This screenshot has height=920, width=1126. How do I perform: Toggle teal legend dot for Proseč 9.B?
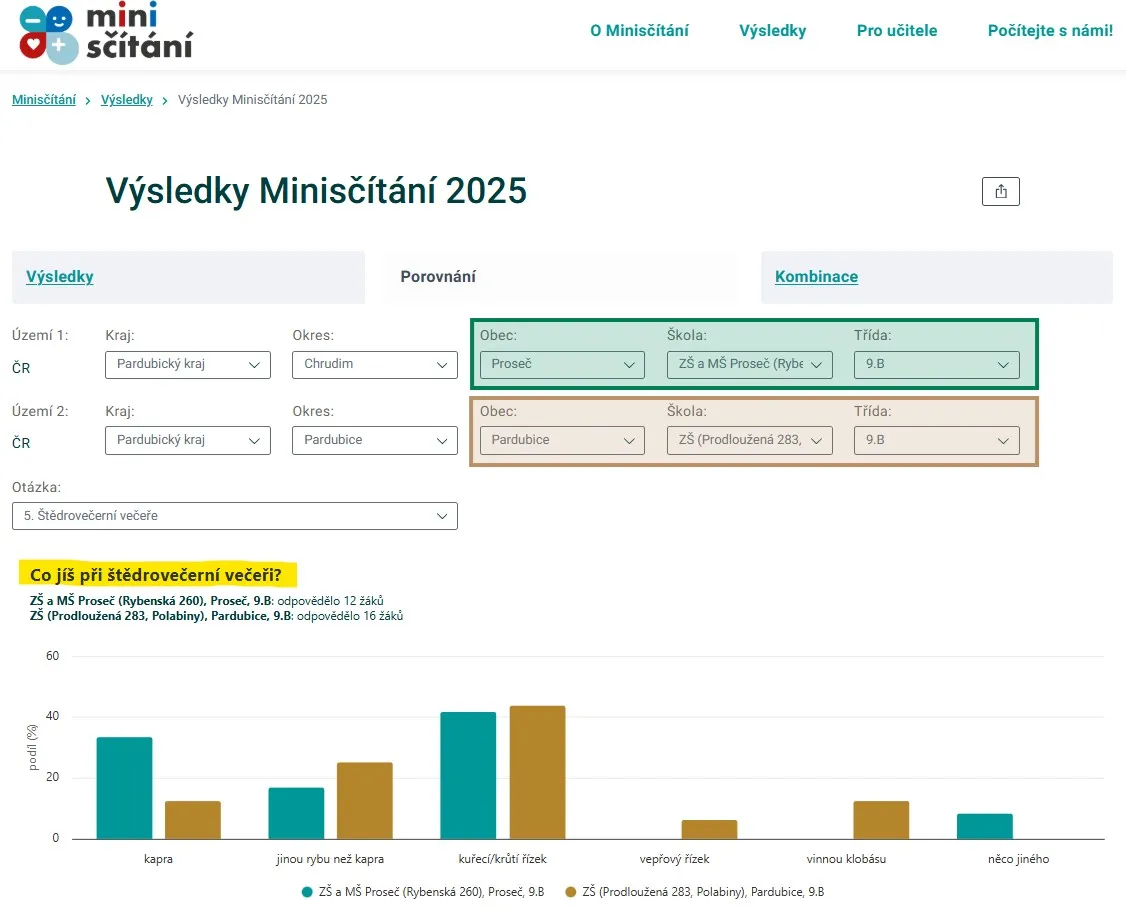pos(307,892)
